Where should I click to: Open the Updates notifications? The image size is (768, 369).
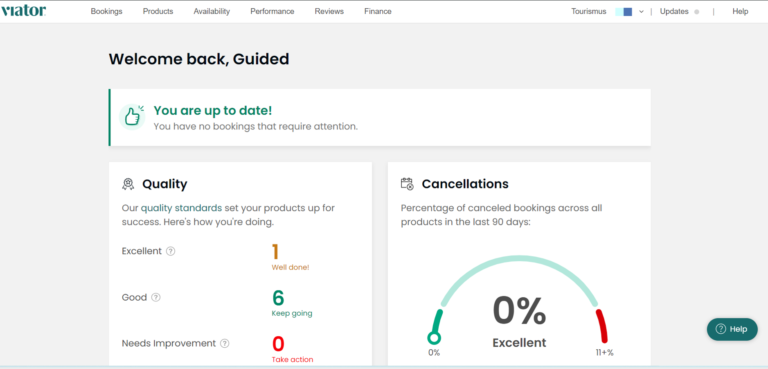point(674,11)
